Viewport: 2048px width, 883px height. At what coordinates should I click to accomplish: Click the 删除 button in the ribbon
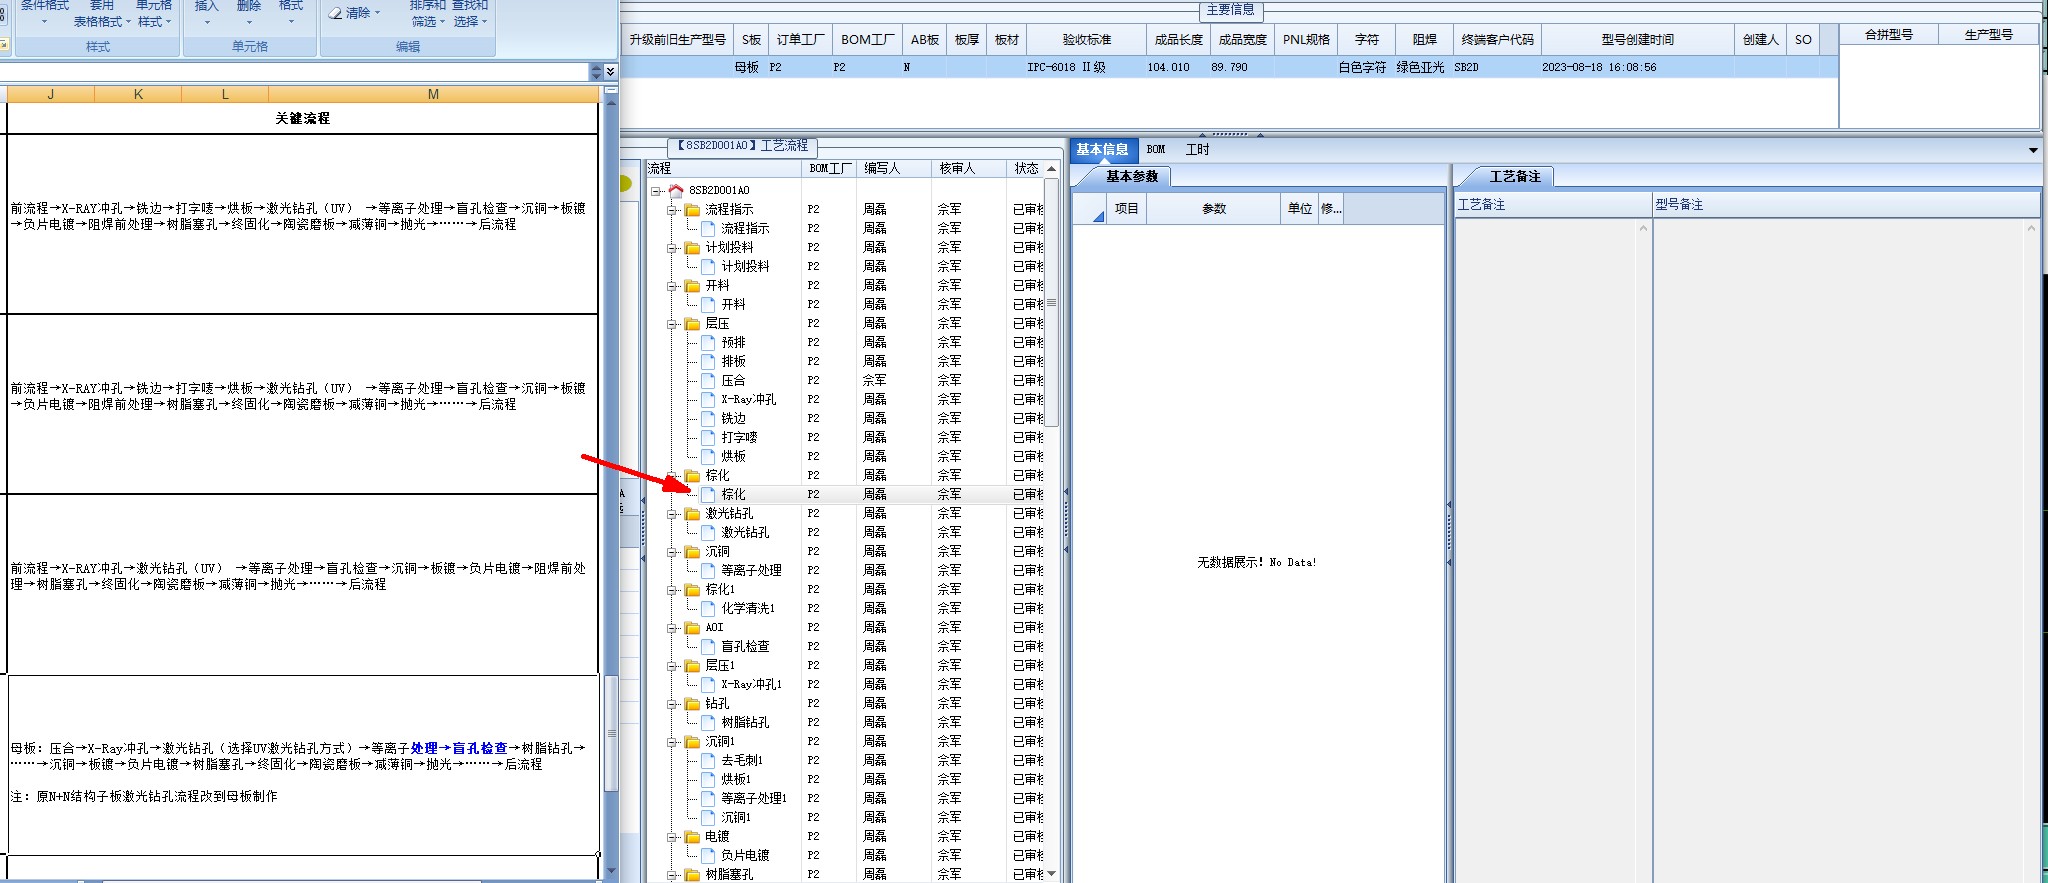tap(249, 12)
